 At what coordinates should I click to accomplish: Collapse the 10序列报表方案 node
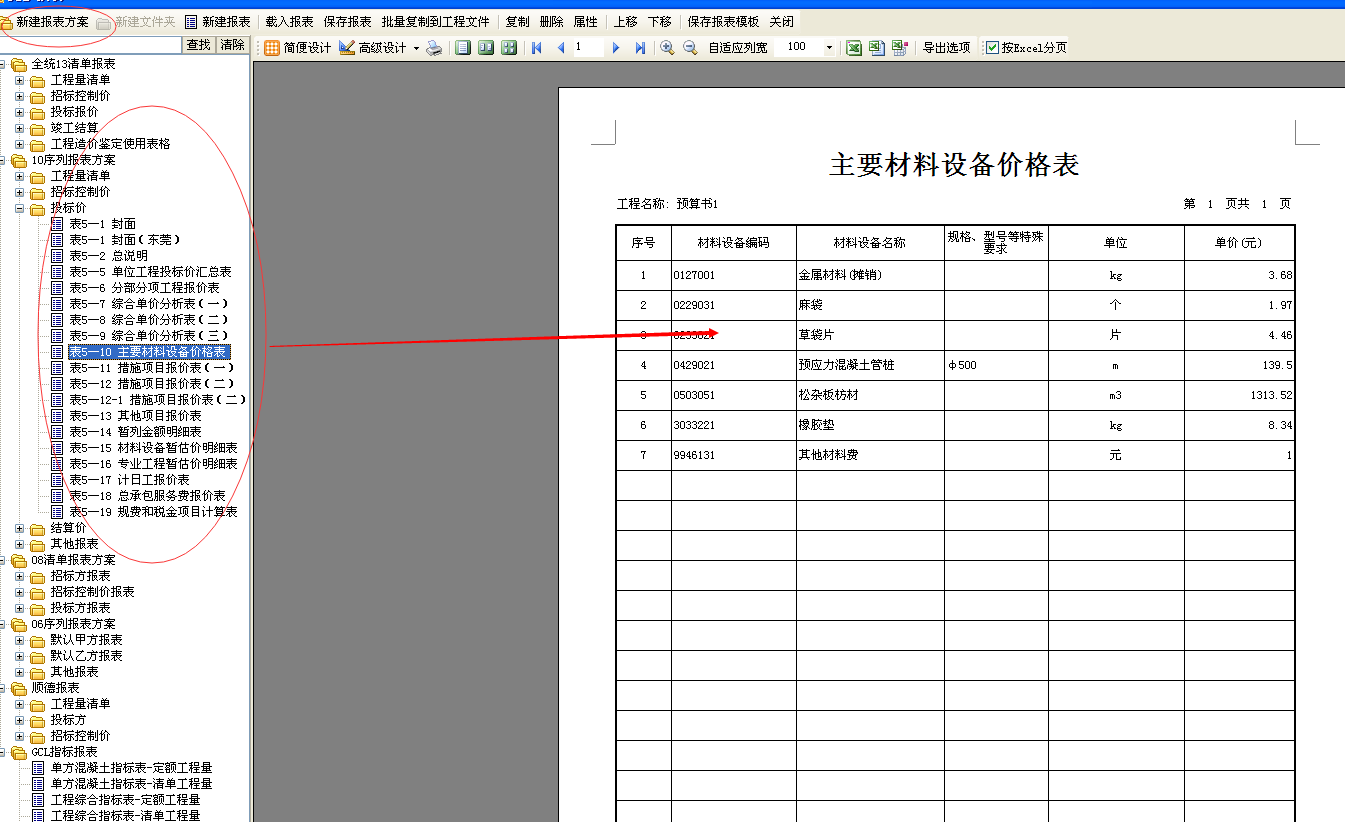pyautogui.click(x=2, y=160)
